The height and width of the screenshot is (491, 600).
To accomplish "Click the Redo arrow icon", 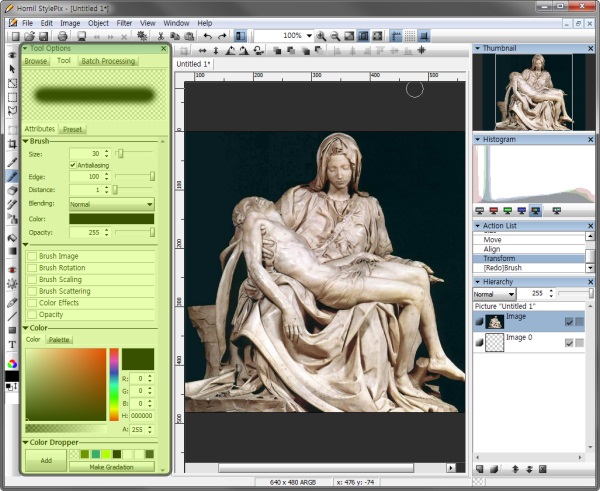I will pyautogui.click(x=222, y=36).
